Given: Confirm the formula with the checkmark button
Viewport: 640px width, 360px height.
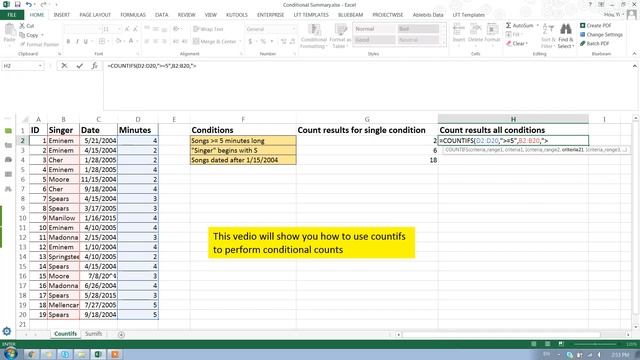Looking at the screenshot, I should [x=80, y=65].
